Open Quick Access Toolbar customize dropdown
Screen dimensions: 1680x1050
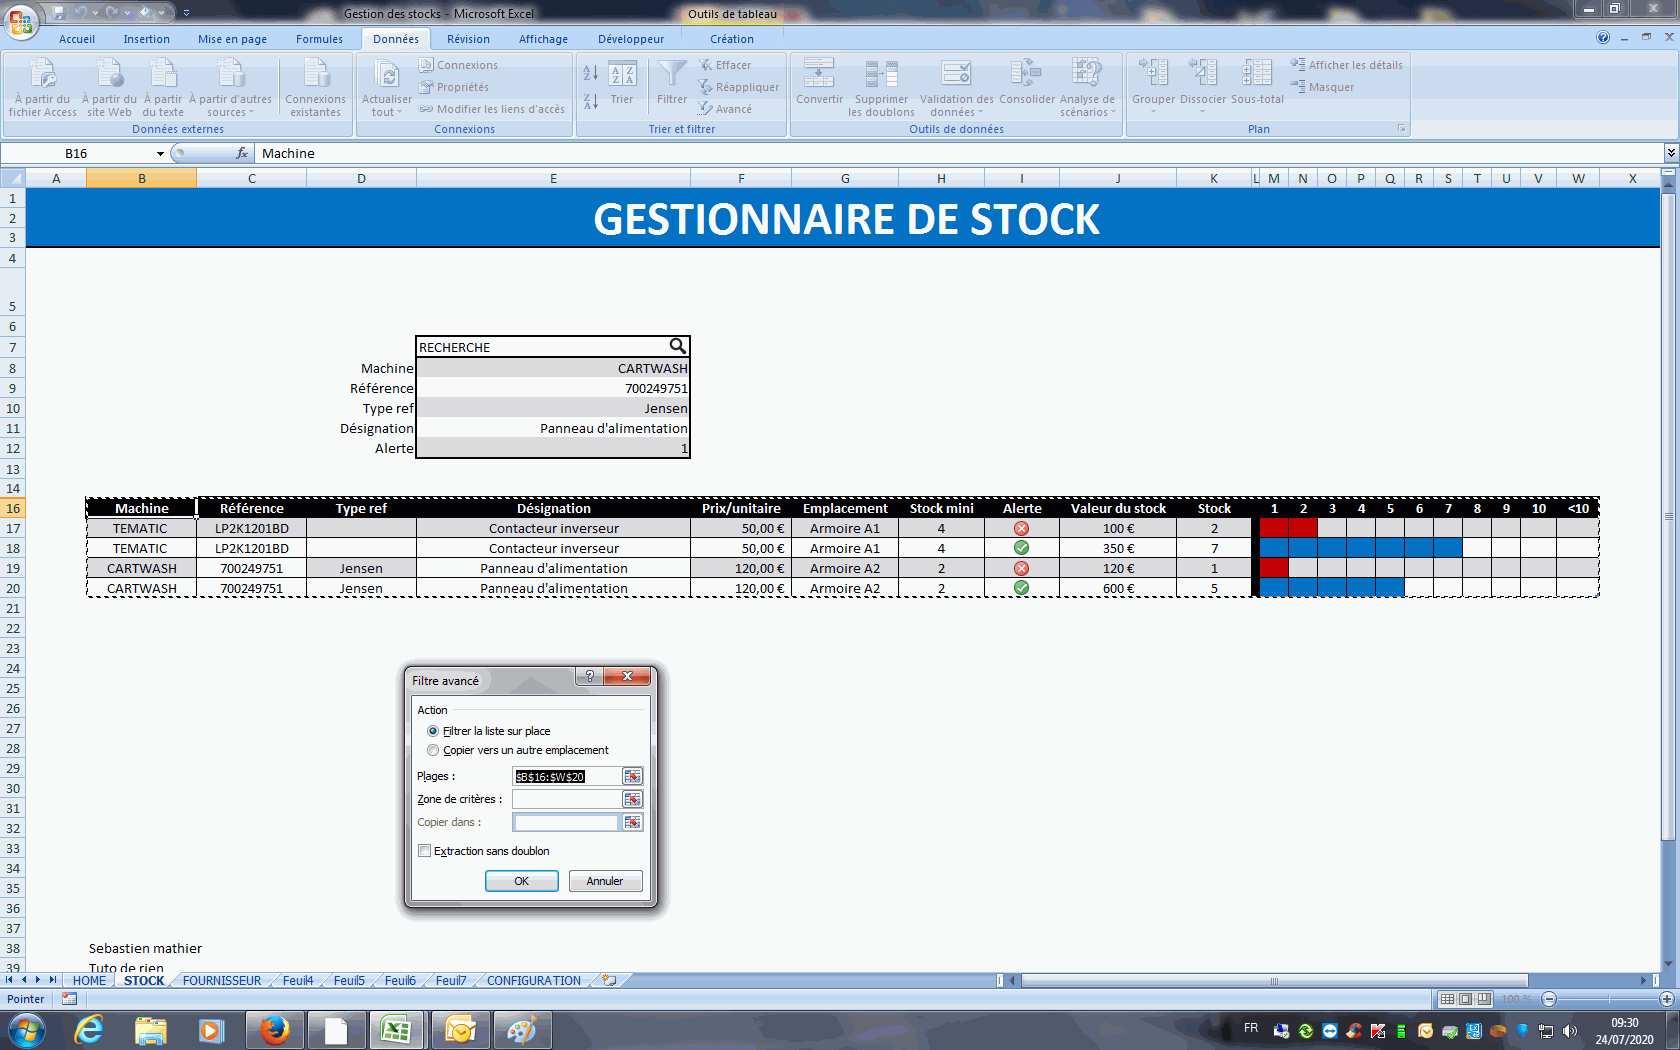186,13
